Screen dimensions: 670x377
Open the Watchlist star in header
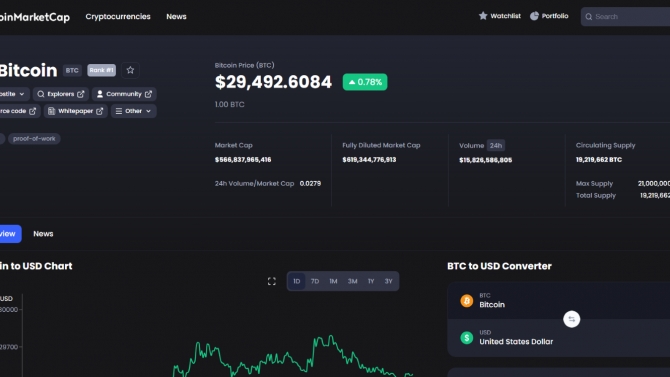(x=483, y=16)
